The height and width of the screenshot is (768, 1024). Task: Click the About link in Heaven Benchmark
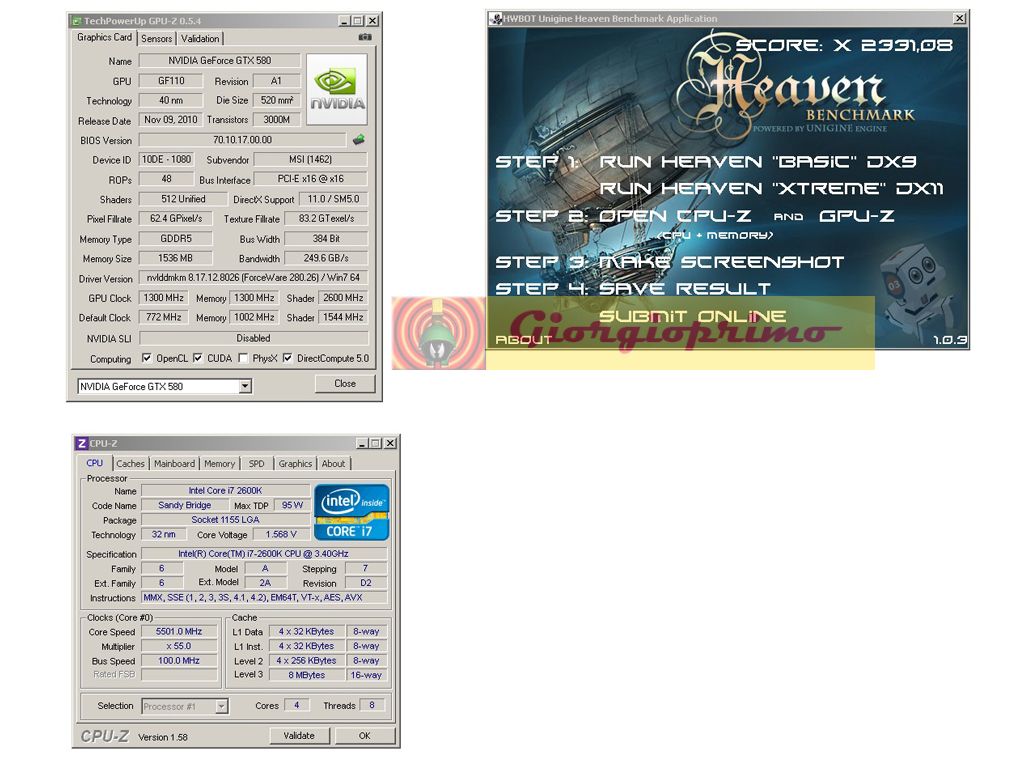pos(524,340)
